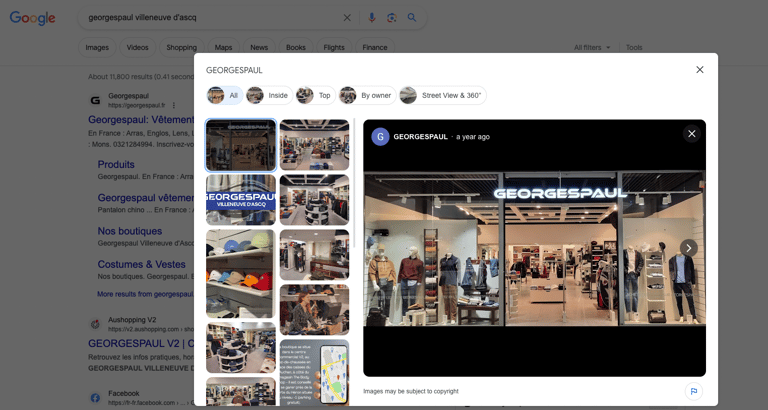Go to the next photo arrow
Viewport: 768px width, 410px height.
click(689, 248)
